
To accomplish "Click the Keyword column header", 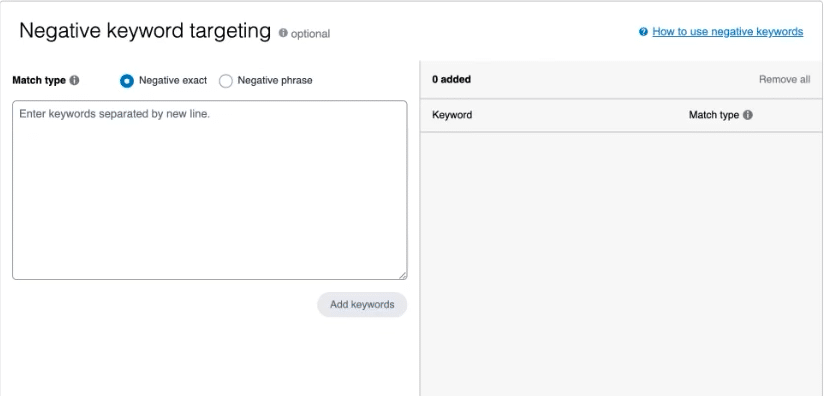I will [x=452, y=115].
